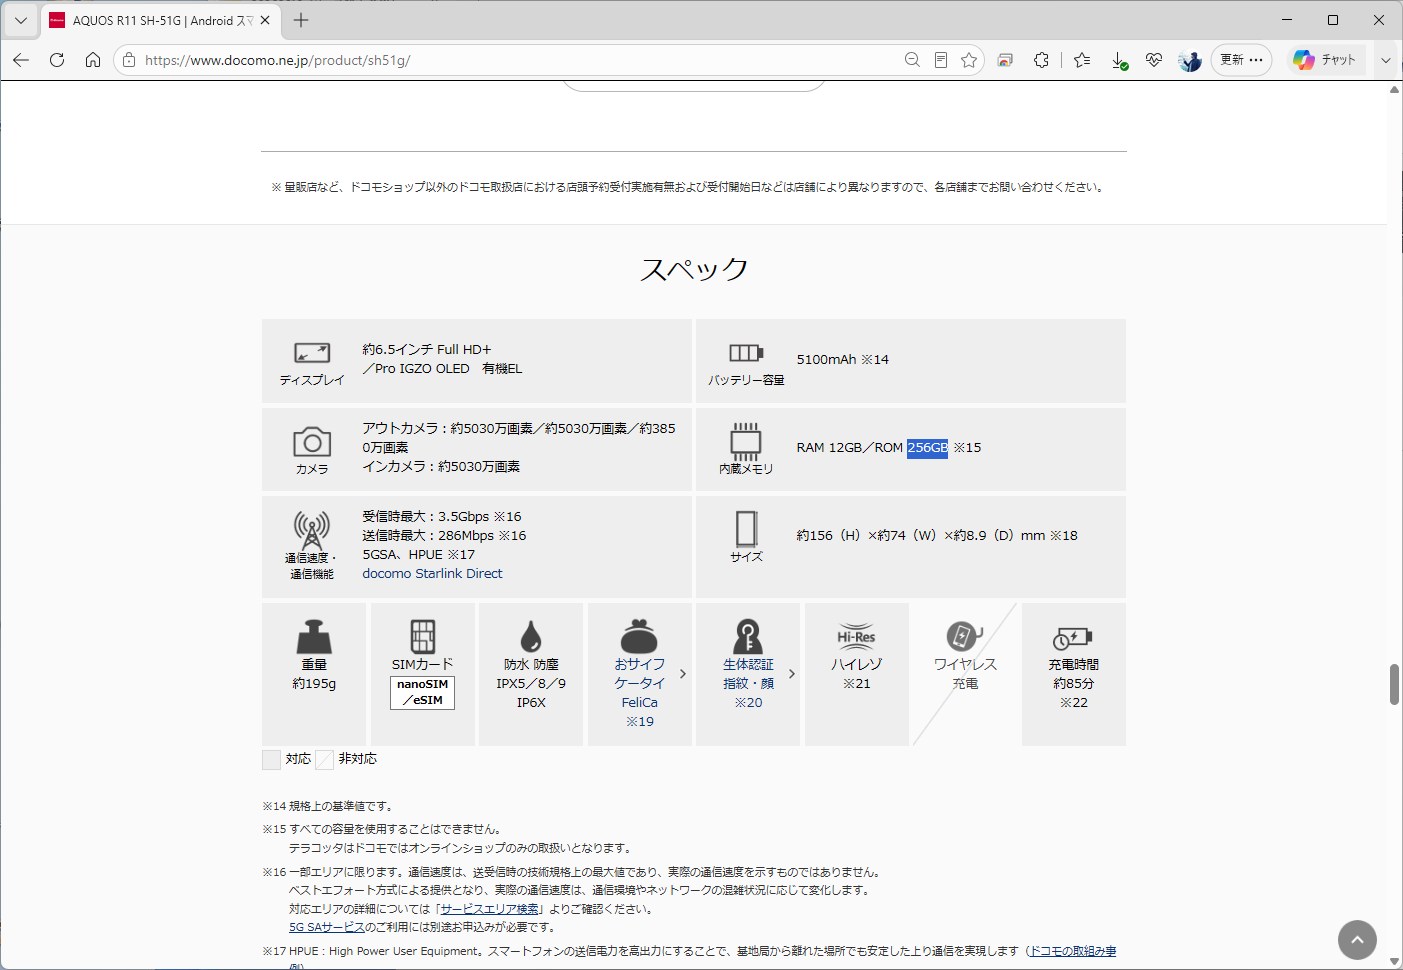Expand the tab search dropdown arrow

tap(20, 20)
